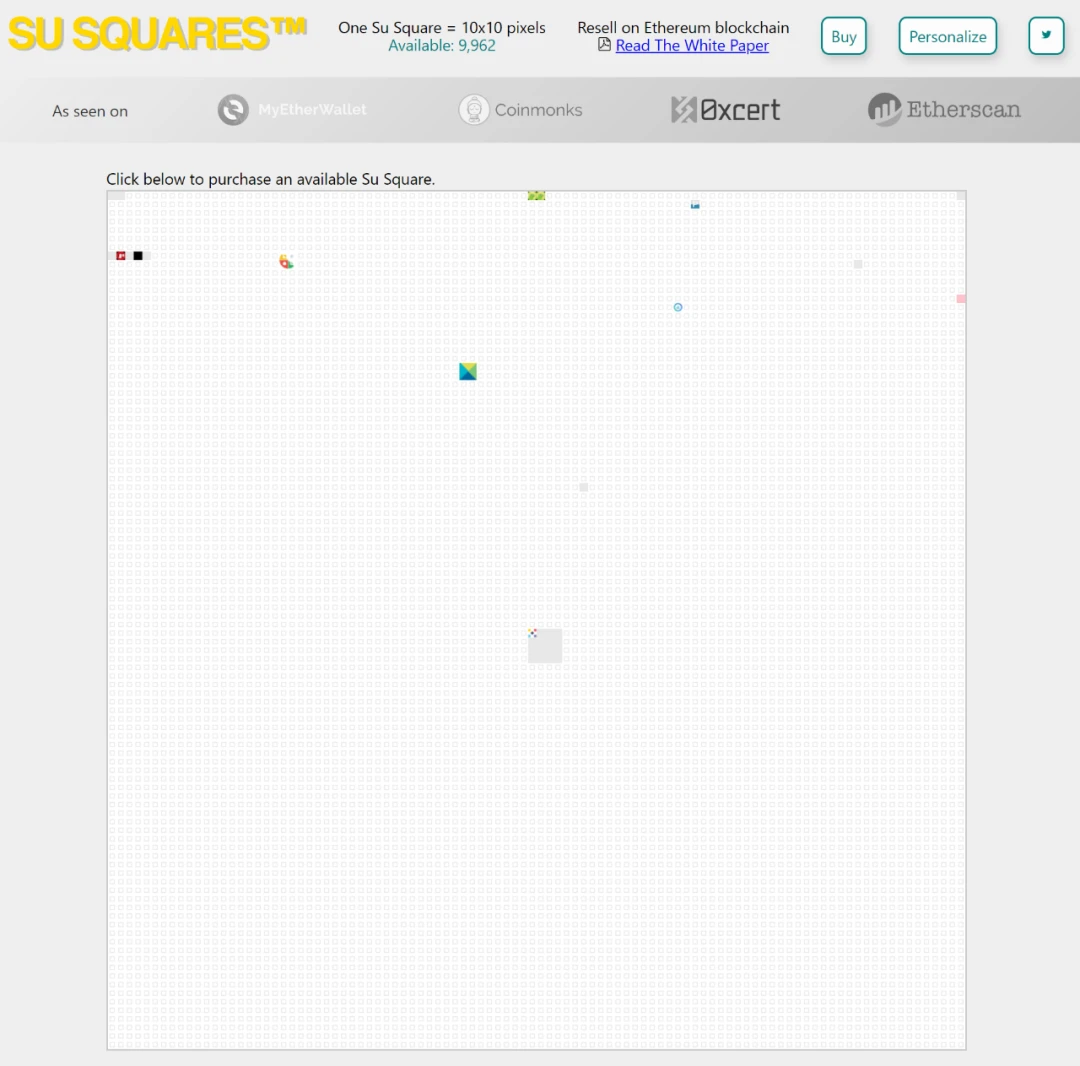This screenshot has width=1080, height=1066.
Task: Click the PDF icon beside White Paper
Action: (604, 45)
